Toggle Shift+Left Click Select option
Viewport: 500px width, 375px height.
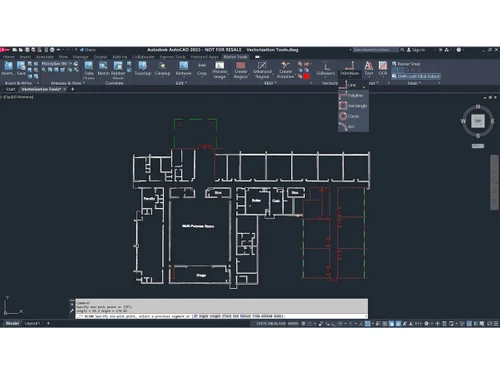tap(416, 76)
